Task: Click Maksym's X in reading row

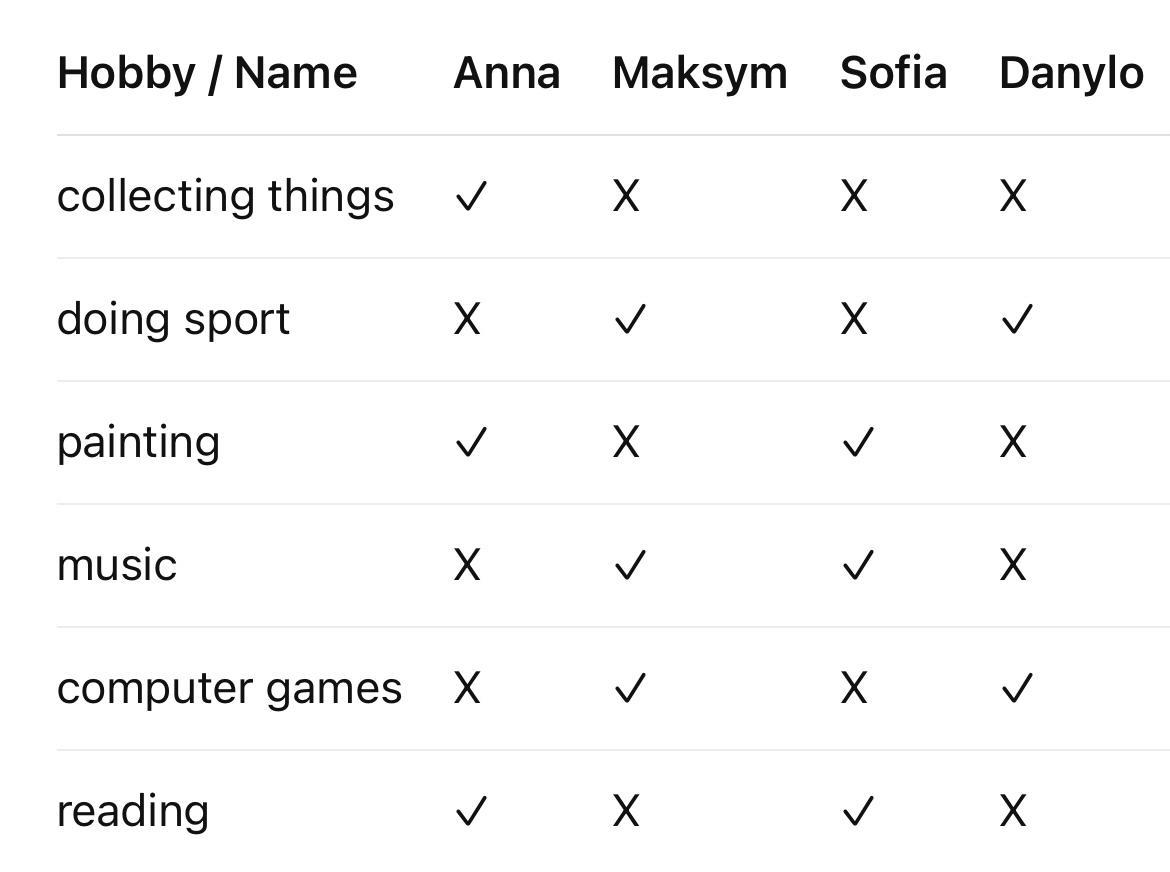Action: [625, 812]
